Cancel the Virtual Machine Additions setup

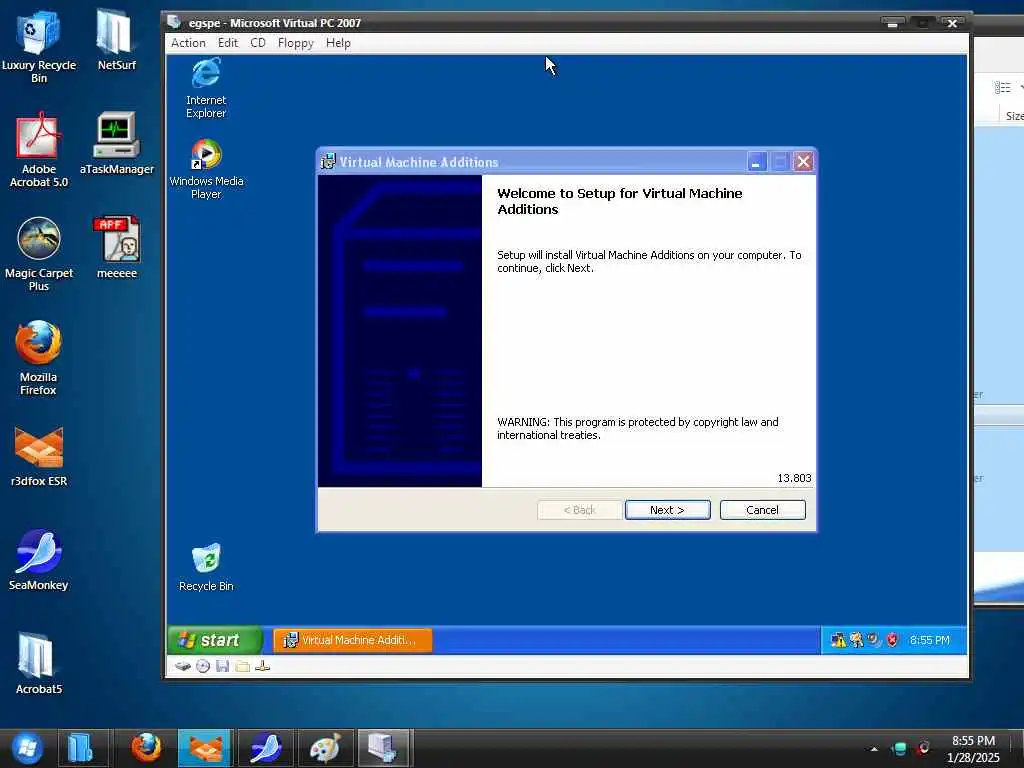762,510
